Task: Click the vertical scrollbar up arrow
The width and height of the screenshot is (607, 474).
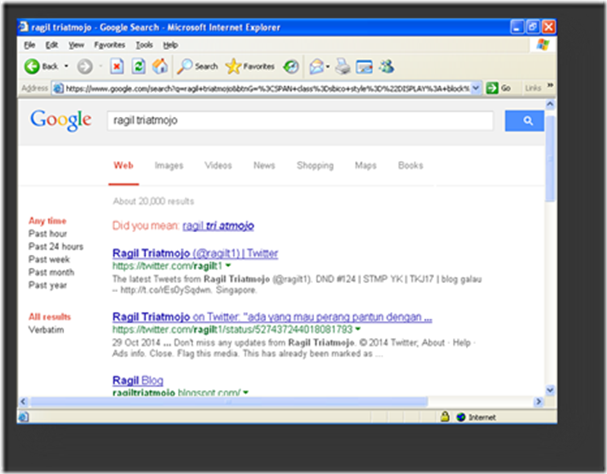Action: [550, 104]
